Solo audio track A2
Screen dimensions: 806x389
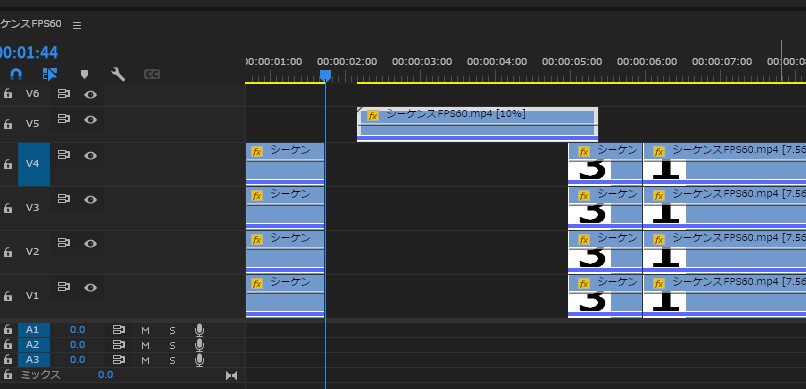(173, 345)
